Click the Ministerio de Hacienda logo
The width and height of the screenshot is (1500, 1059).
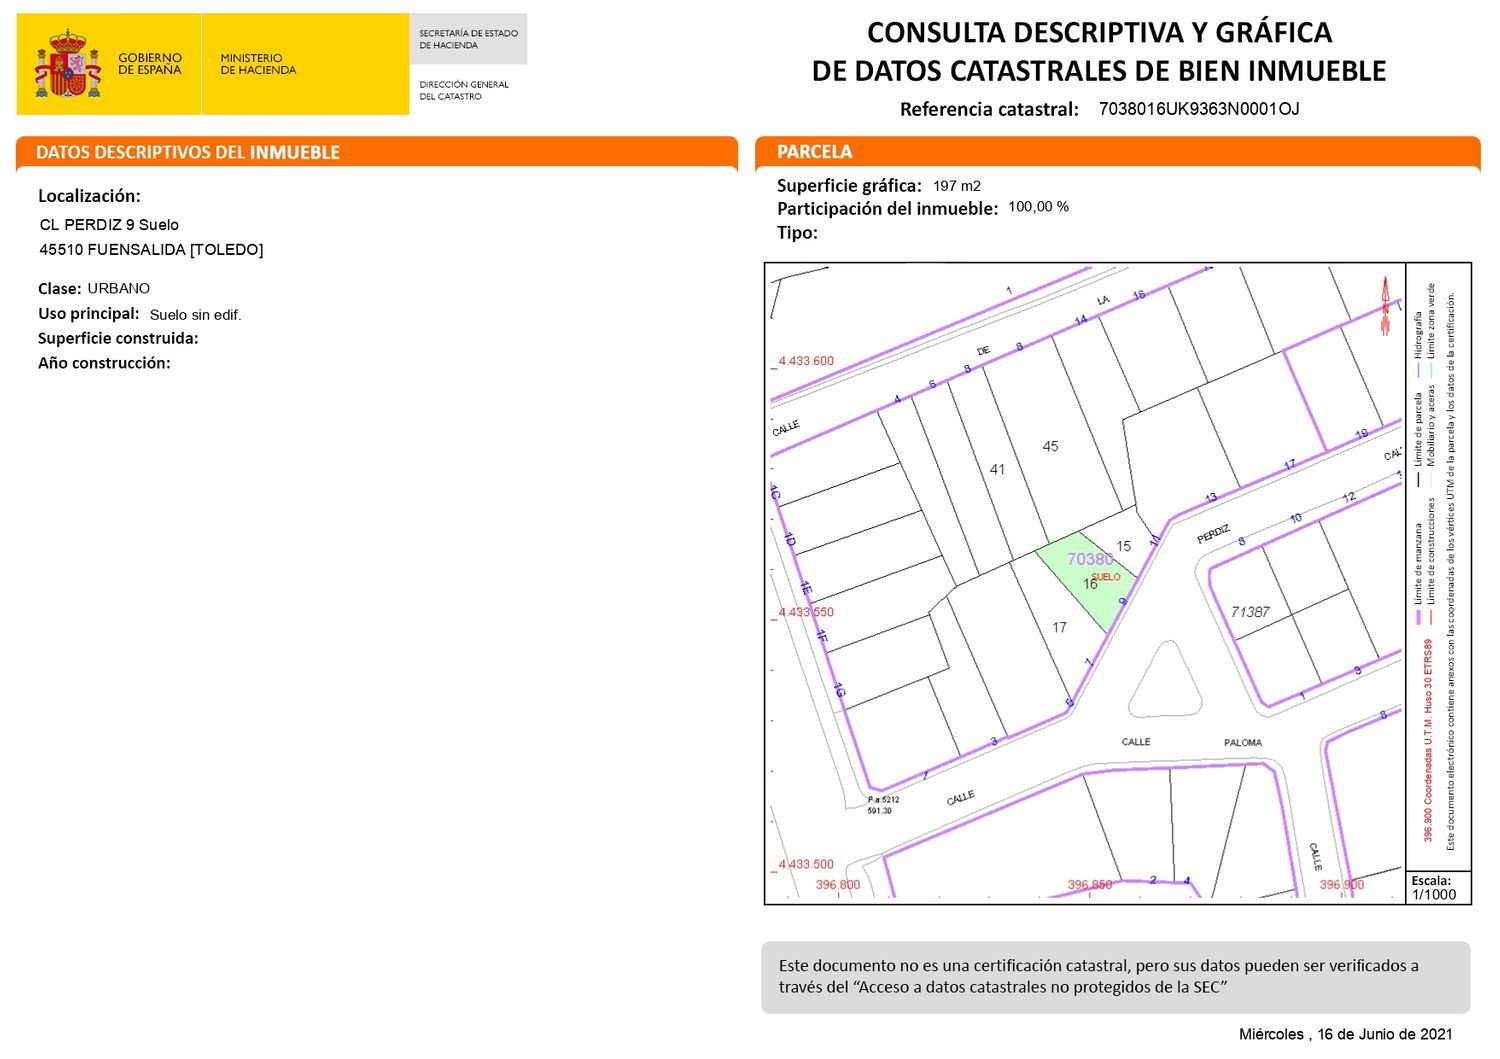coord(258,64)
